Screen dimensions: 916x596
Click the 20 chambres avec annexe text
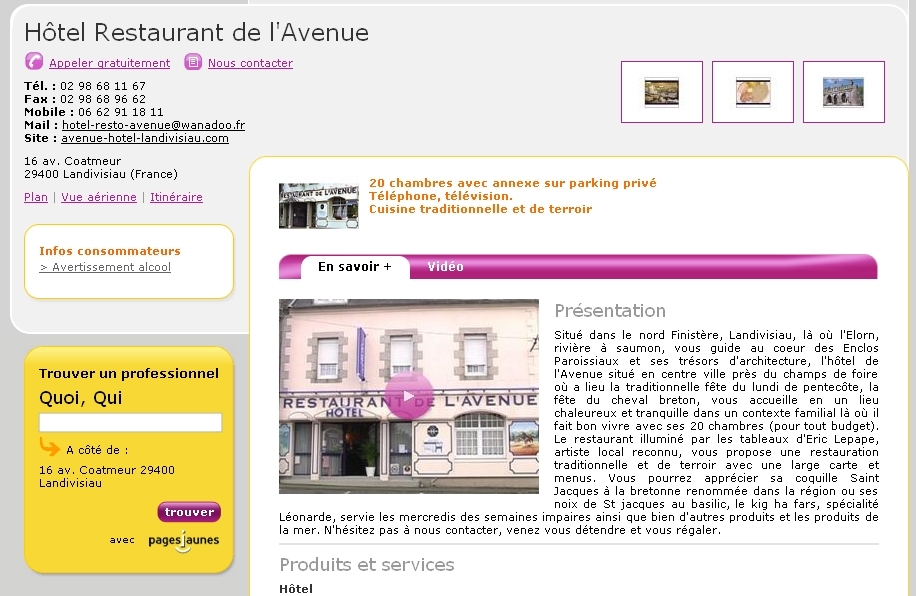(x=513, y=183)
